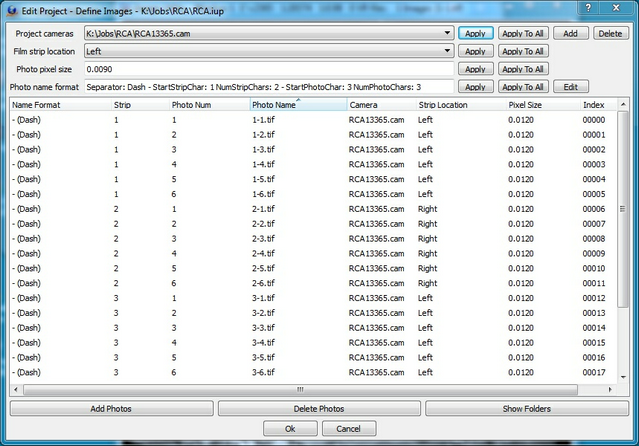This screenshot has height=446, width=639.
Task: Click Edit for Photo name format
Action: pyautogui.click(x=571, y=87)
